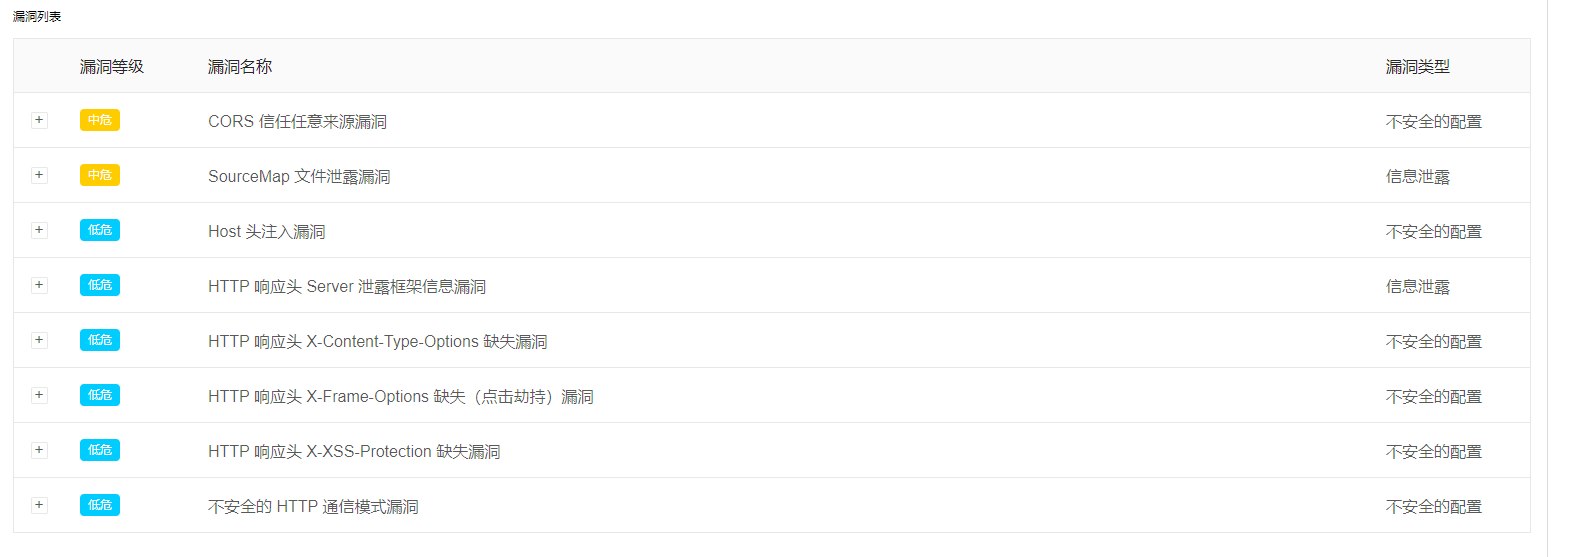The image size is (1569, 557).
Task: Click the 中危 badge for CORS vulnerability
Action: (x=100, y=120)
